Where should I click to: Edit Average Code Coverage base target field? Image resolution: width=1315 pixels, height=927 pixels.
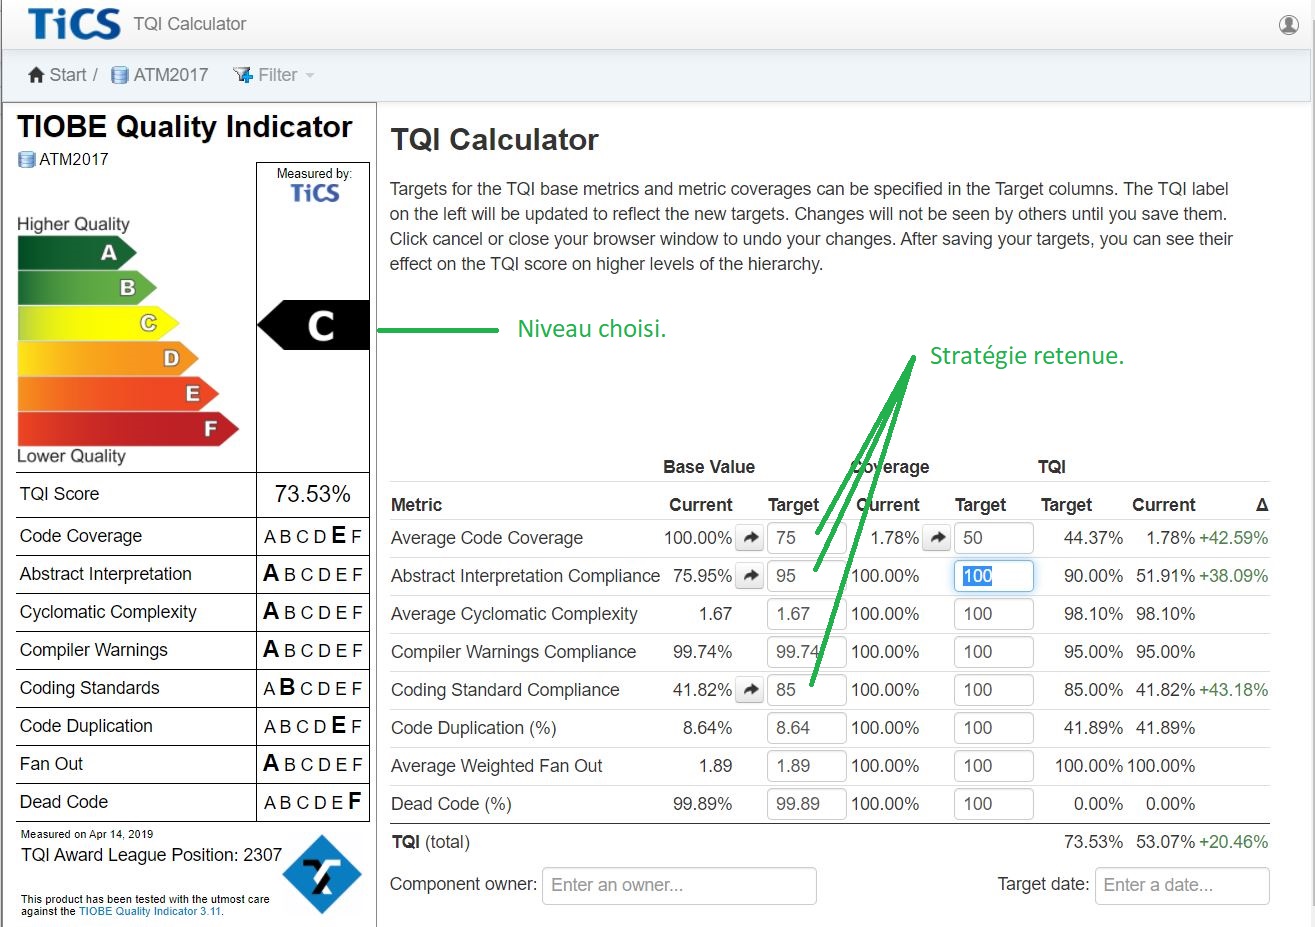click(x=807, y=538)
